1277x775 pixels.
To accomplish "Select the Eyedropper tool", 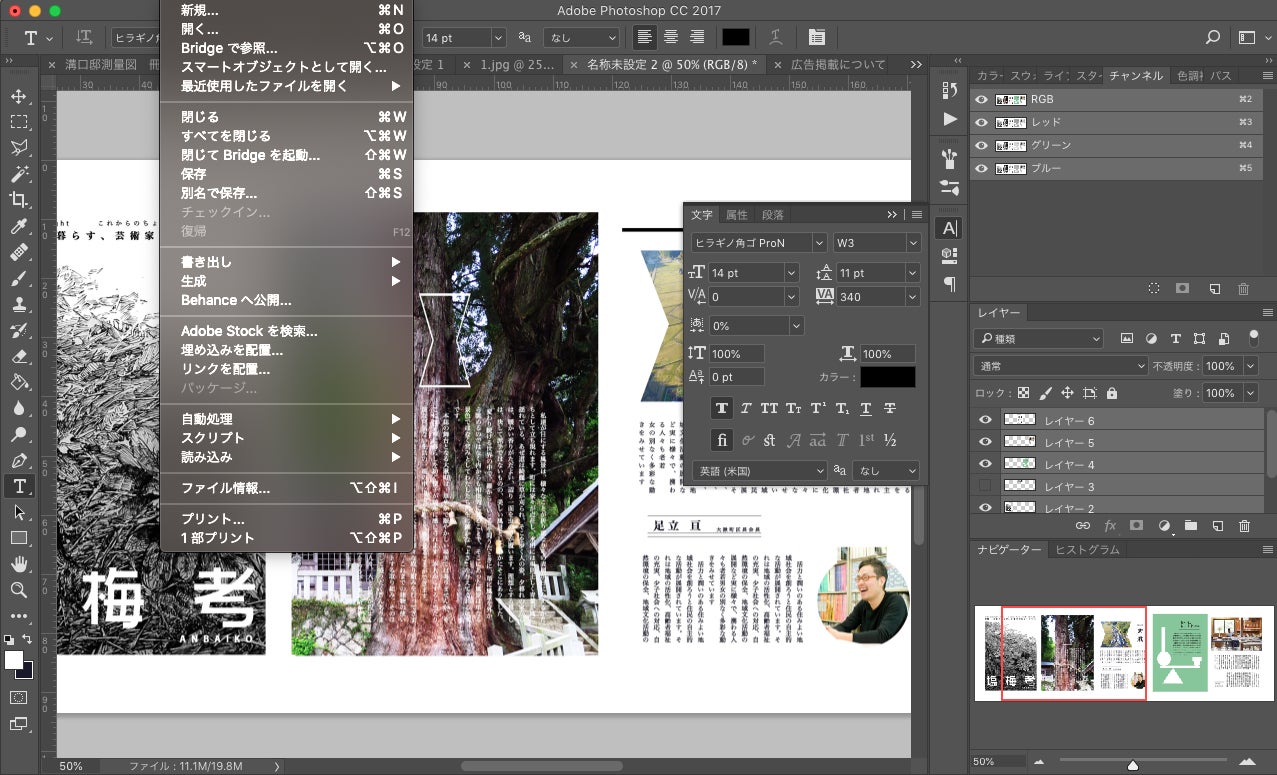I will click(x=18, y=226).
